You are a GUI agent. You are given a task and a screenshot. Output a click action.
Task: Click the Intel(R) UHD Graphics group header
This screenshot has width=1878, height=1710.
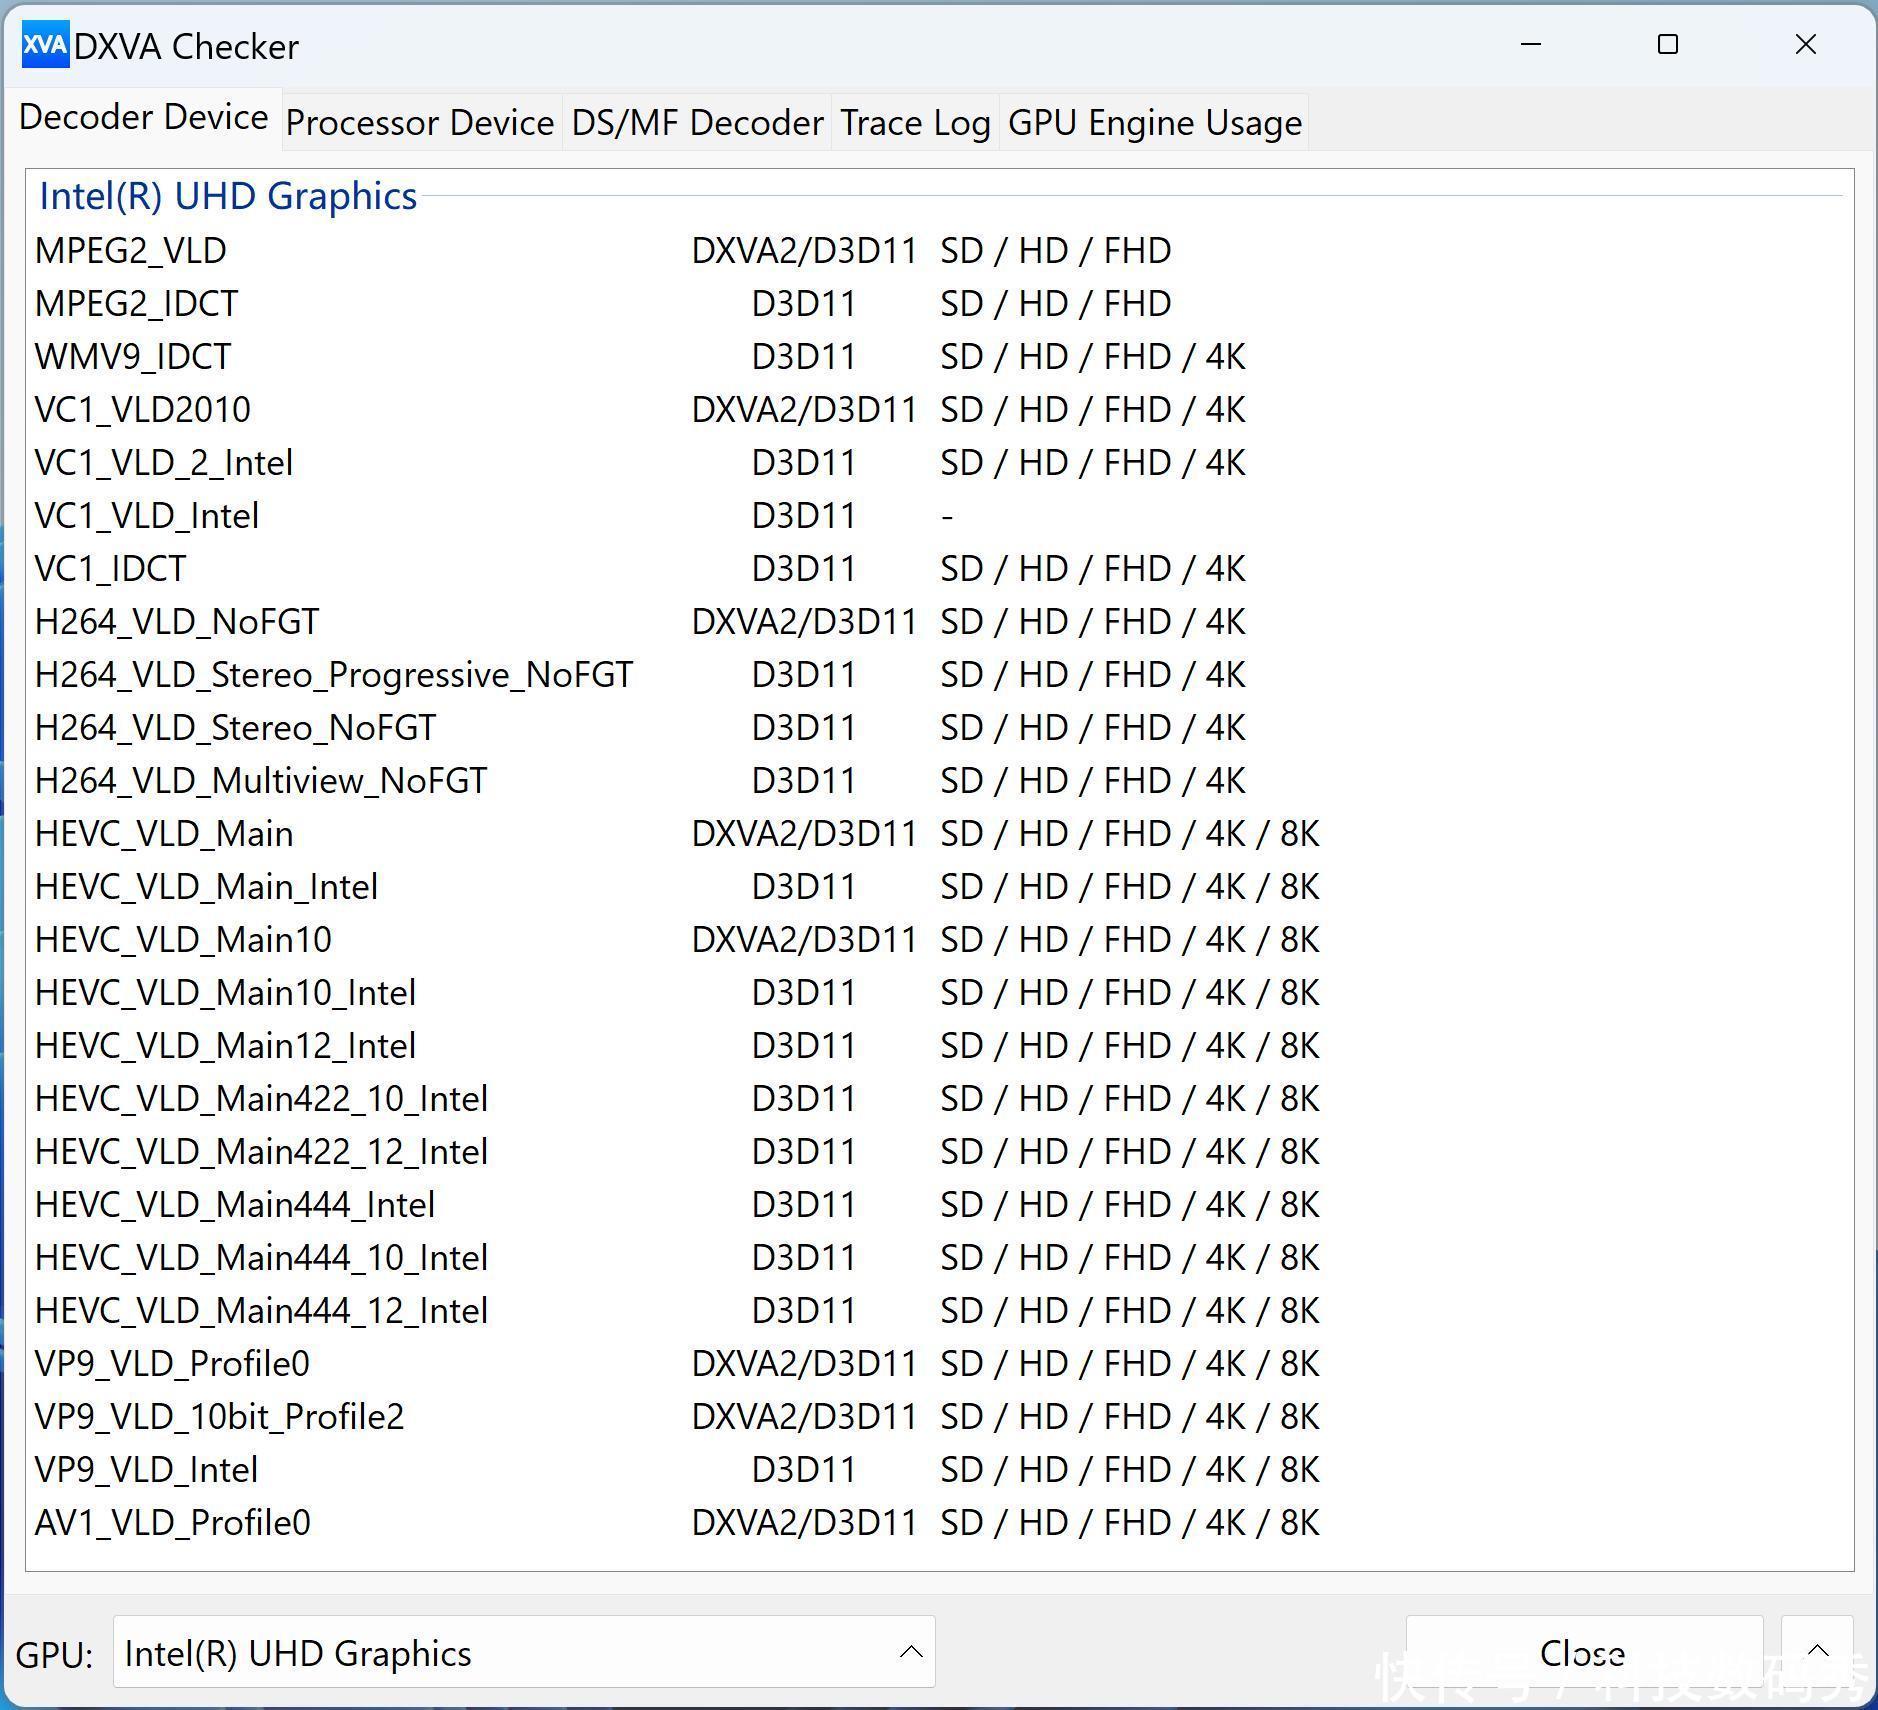coord(228,197)
